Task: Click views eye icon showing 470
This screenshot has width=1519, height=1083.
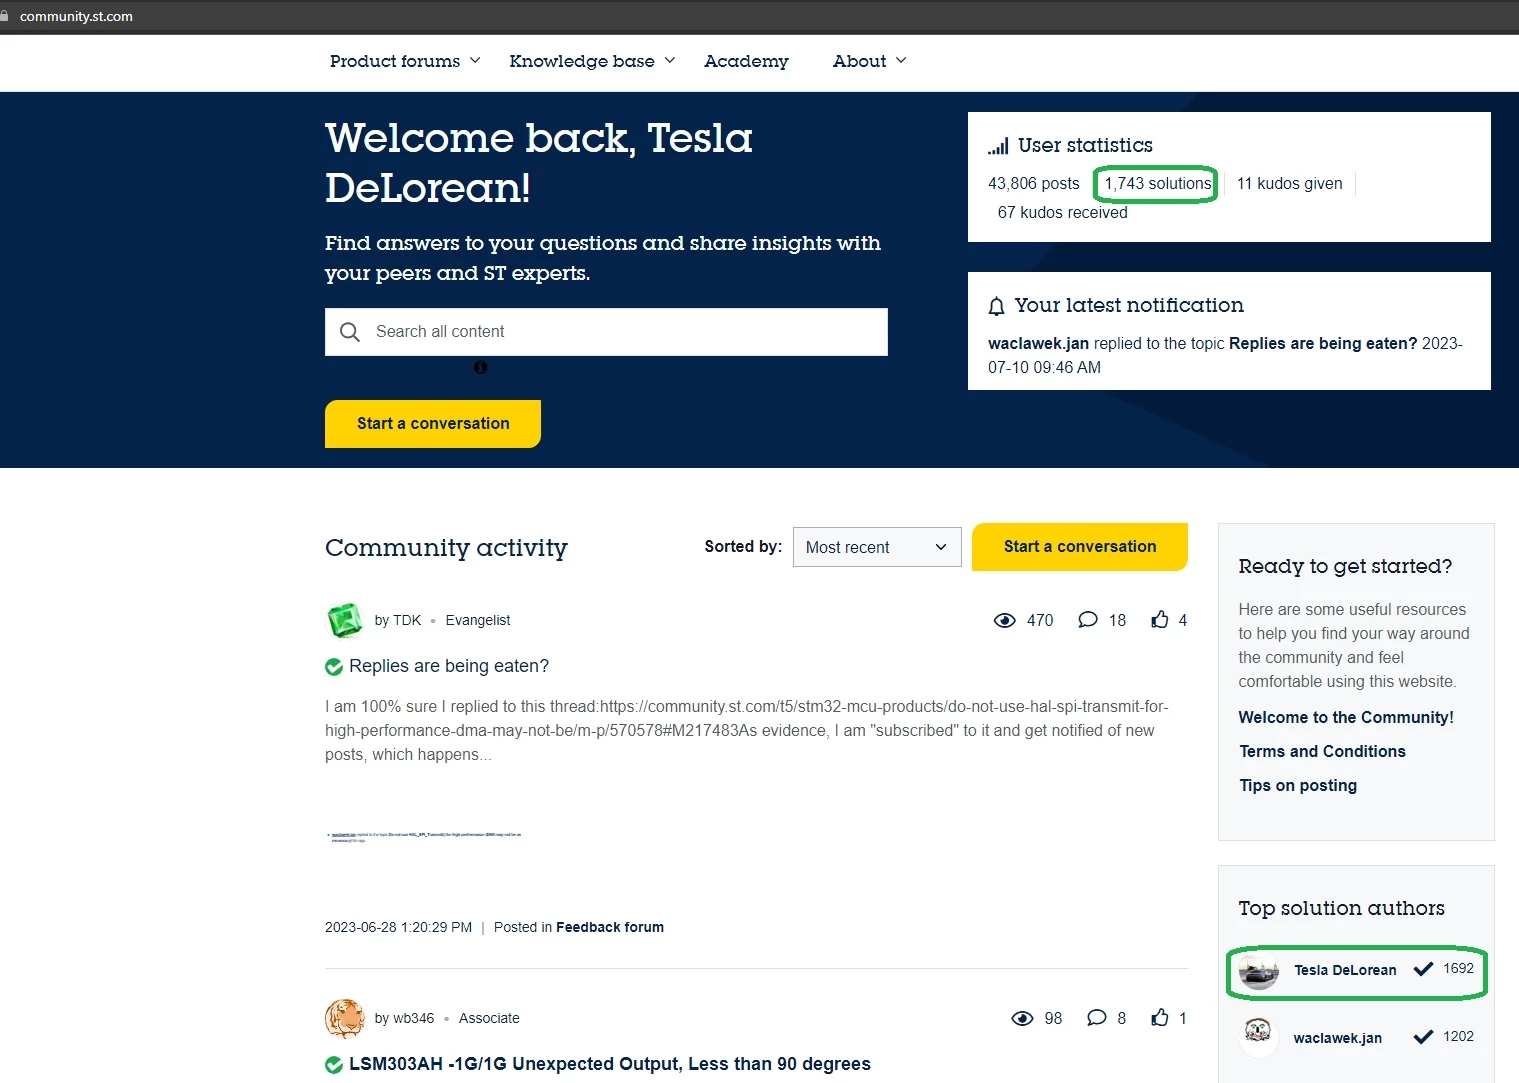Action: [1005, 620]
